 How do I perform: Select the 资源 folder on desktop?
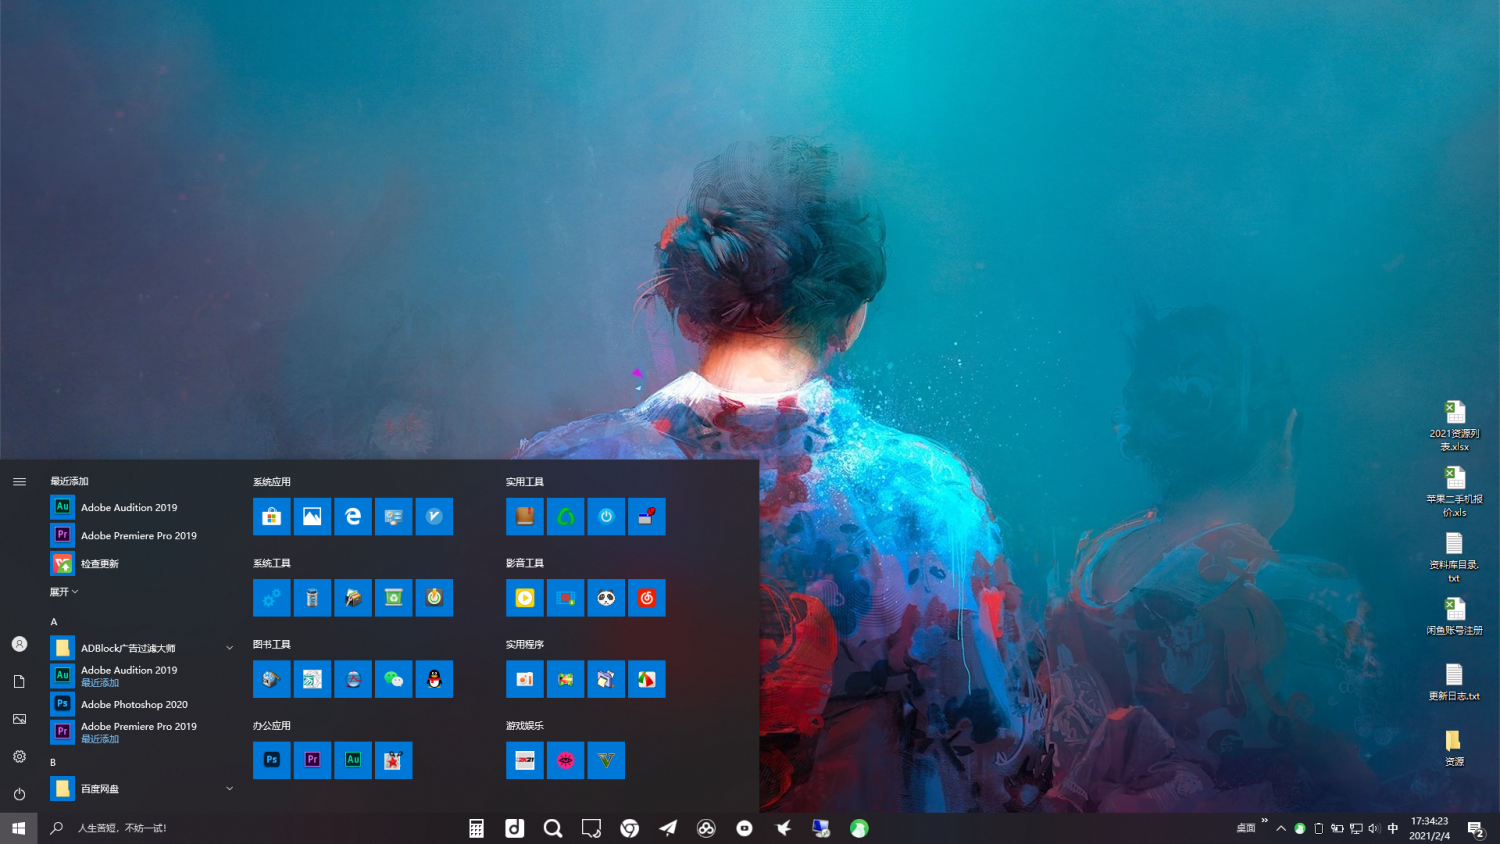tap(1454, 748)
